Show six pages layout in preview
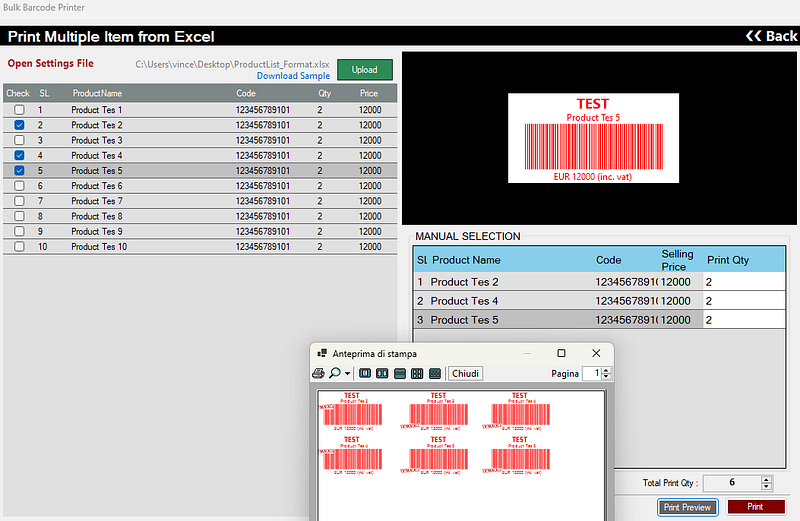Screen dimensions: 800x521 [435, 374]
